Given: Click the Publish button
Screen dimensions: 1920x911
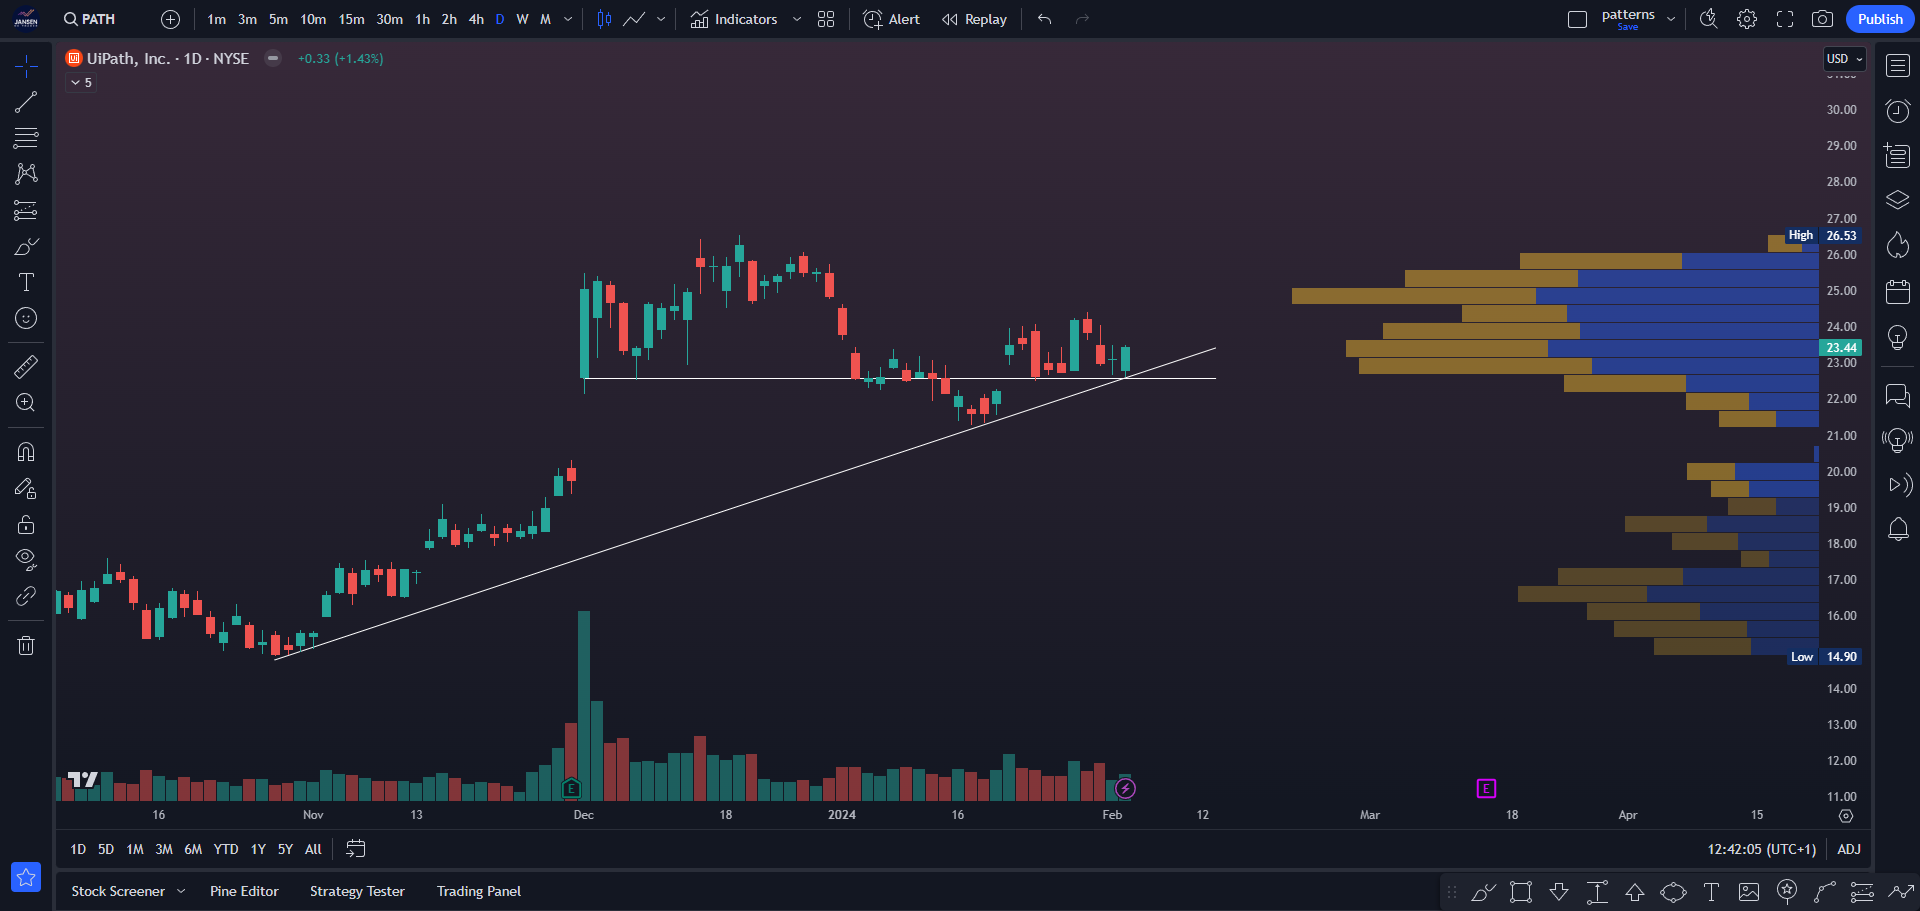Looking at the screenshot, I should (1880, 19).
